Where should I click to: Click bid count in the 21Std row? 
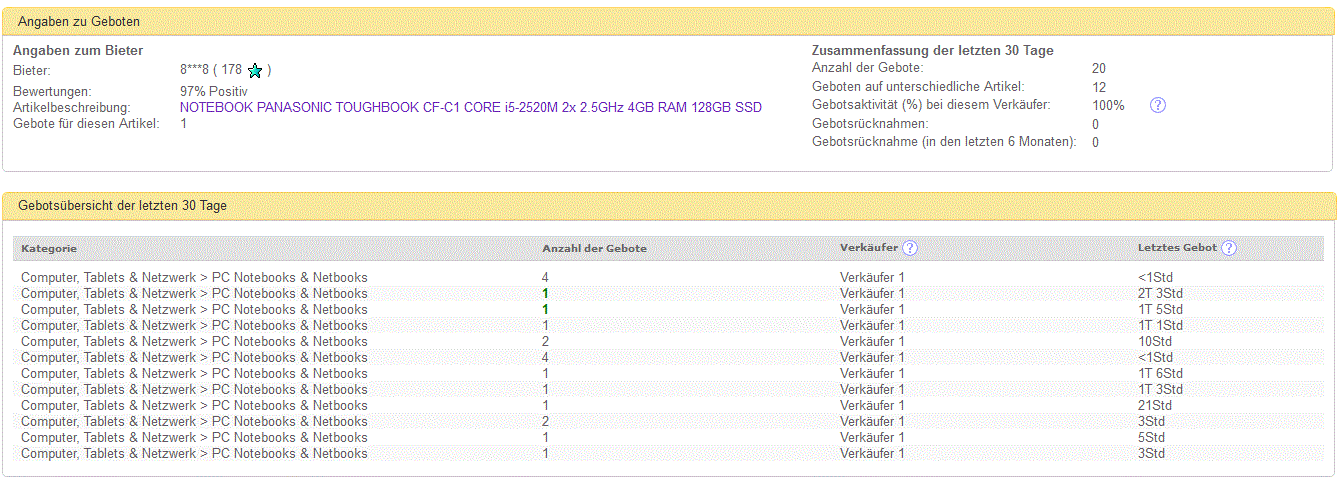coord(545,405)
